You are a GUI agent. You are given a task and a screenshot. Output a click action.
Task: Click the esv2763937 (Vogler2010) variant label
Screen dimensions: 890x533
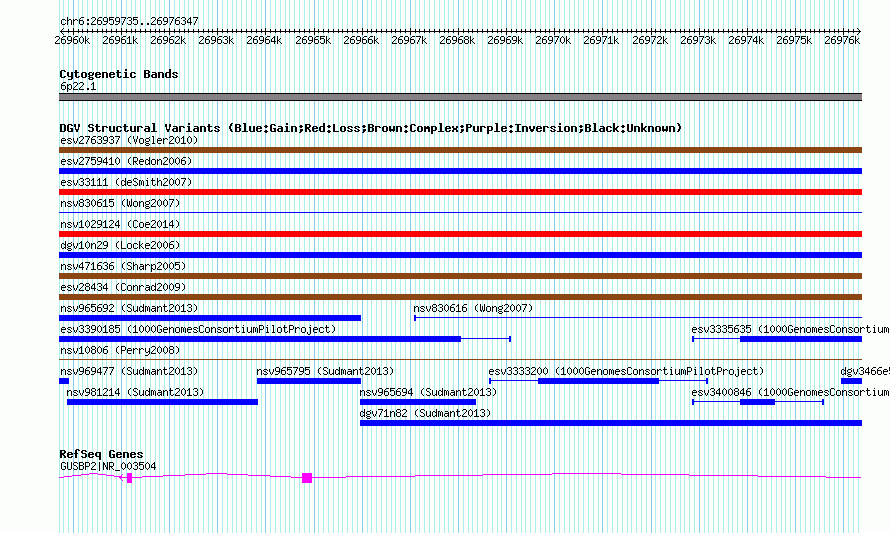pyautogui.click(x=129, y=140)
